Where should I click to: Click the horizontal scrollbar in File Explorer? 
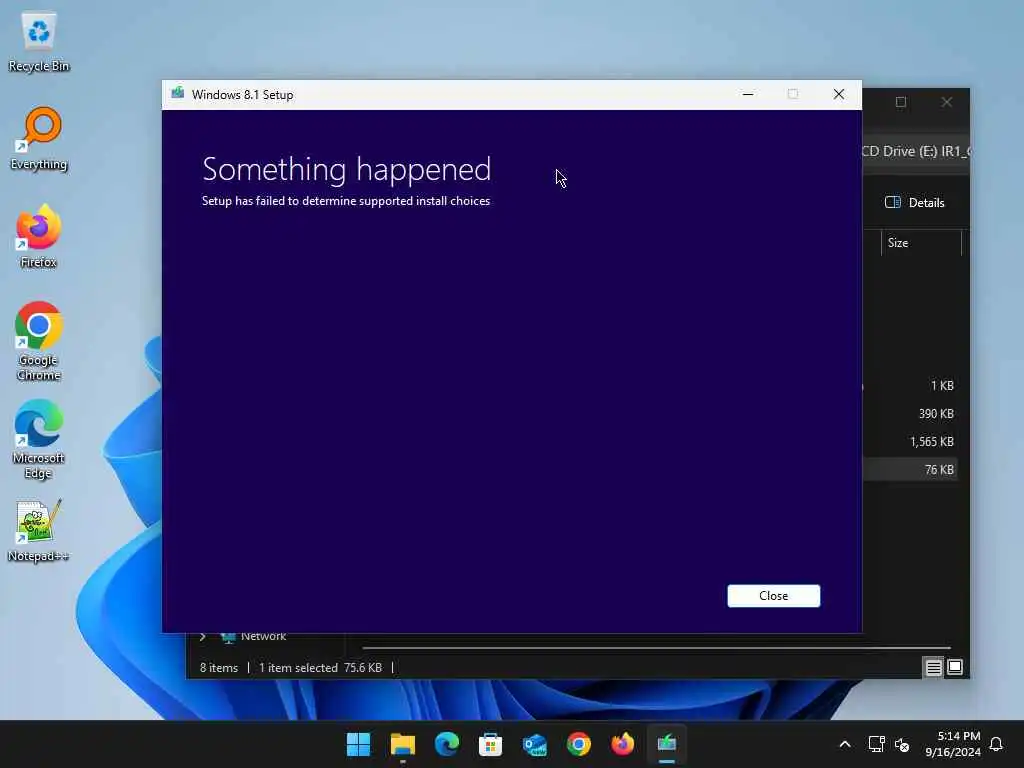click(656, 648)
